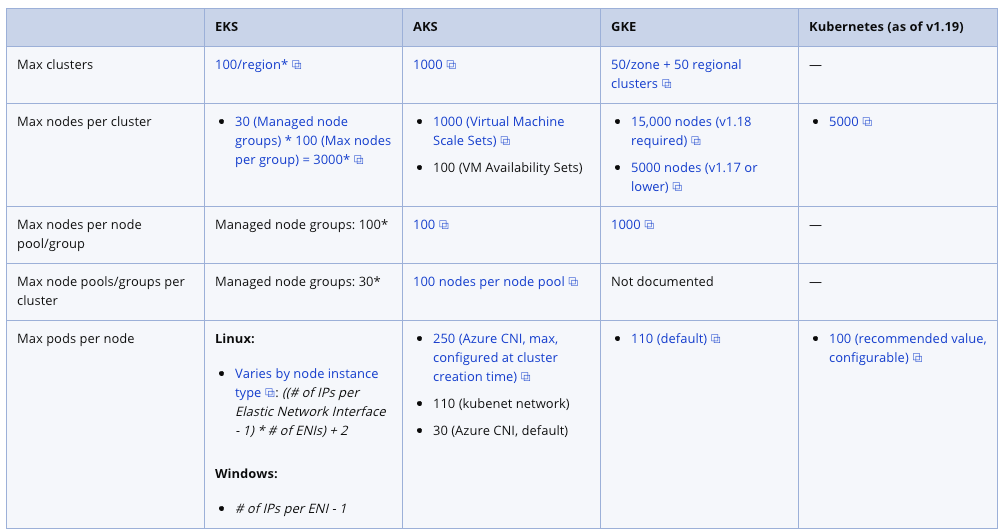This screenshot has width=1004, height=532.
Task: Click the Windows: heading in EKS cell
Action: (x=247, y=474)
